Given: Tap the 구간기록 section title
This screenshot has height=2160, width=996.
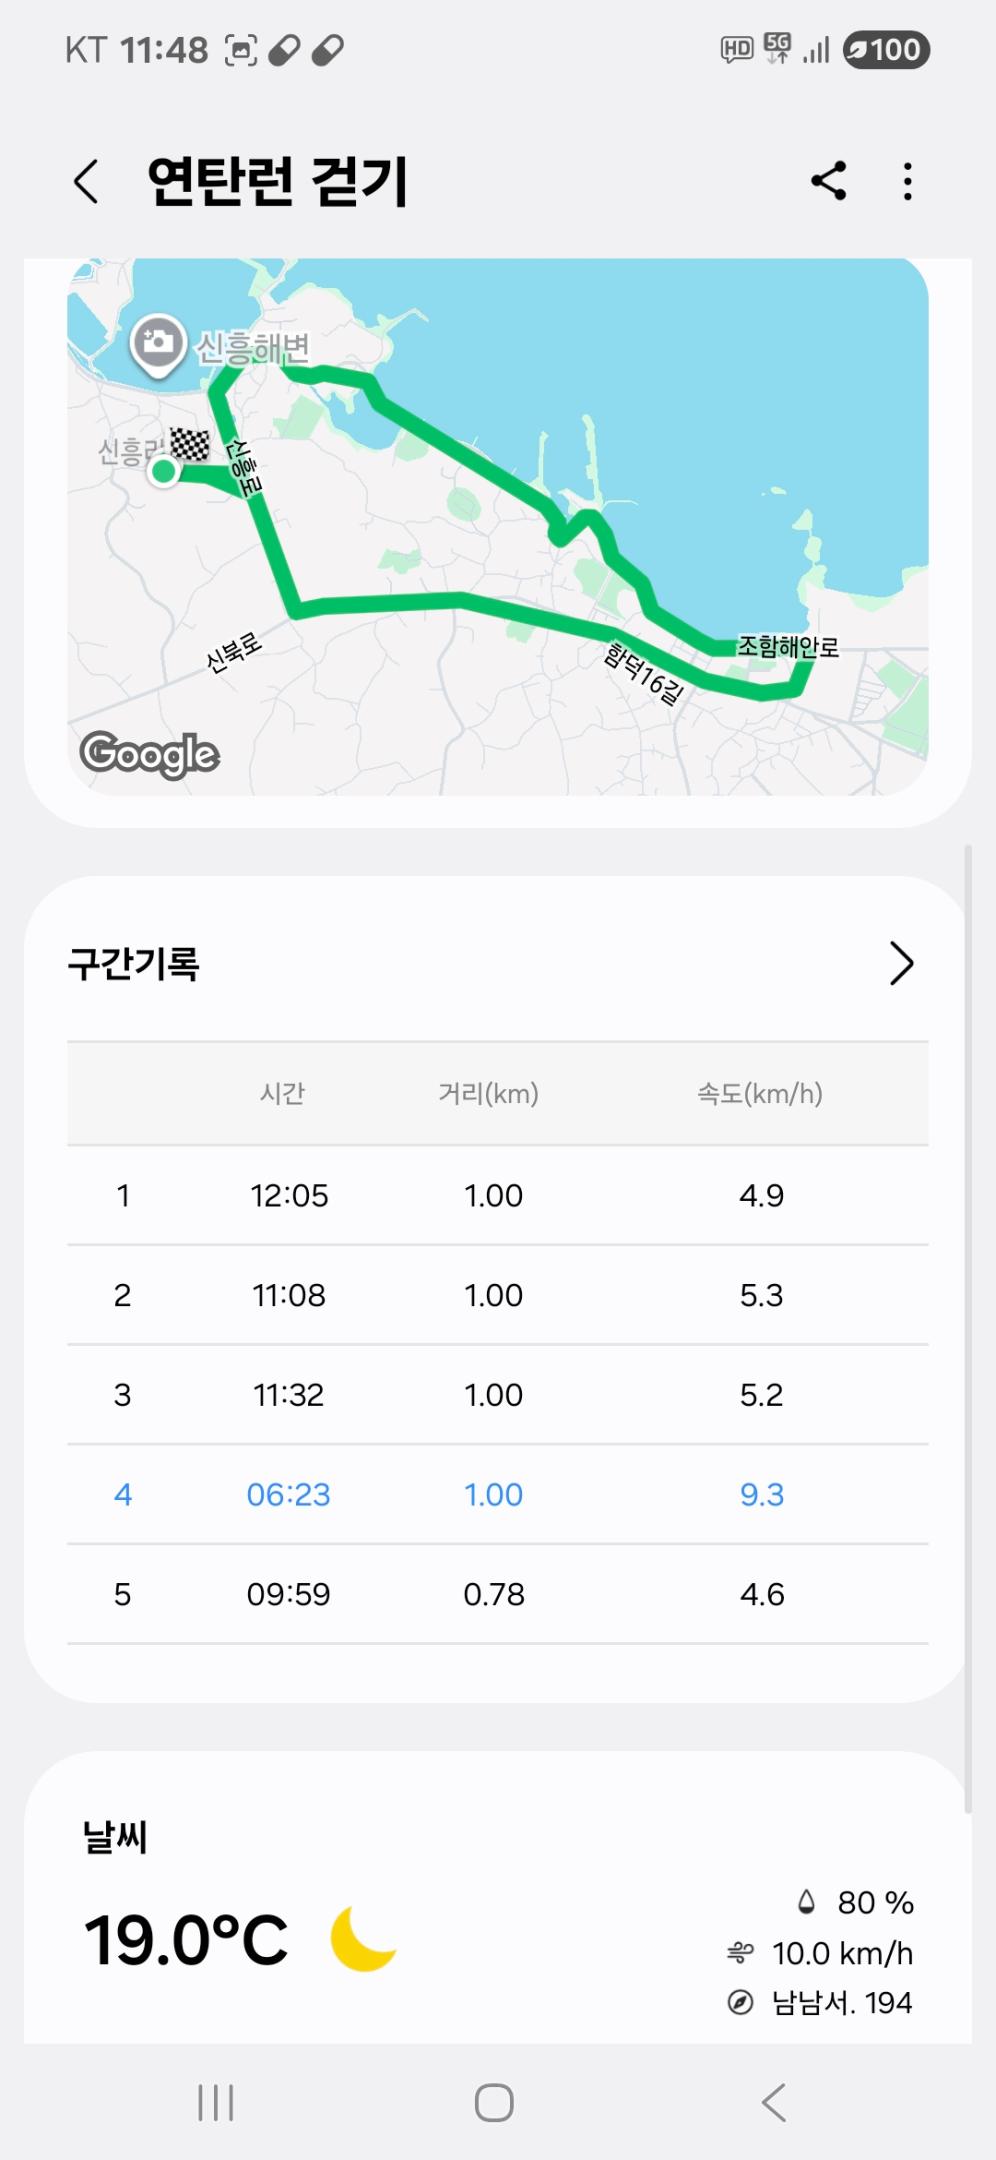Looking at the screenshot, I should pos(134,964).
